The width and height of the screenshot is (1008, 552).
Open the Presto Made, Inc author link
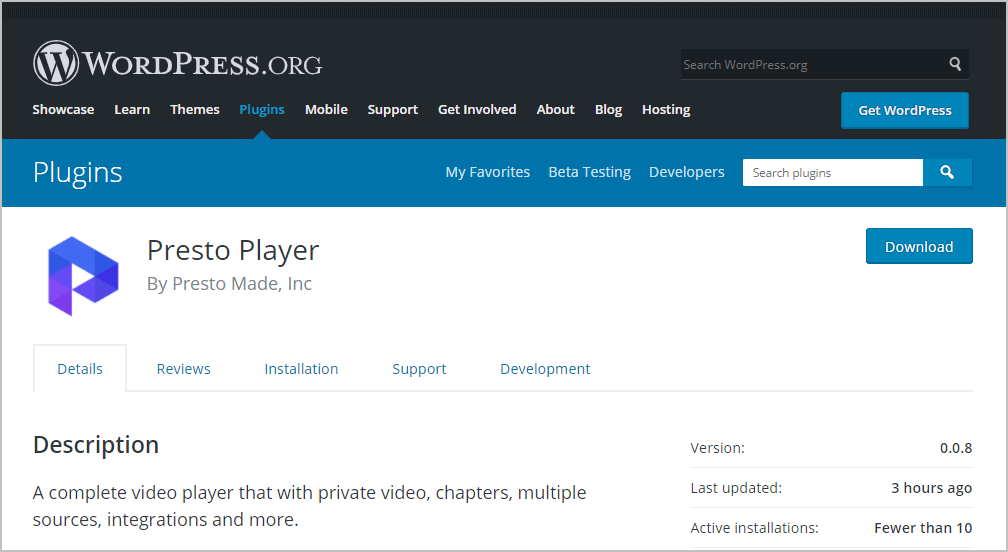(242, 283)
